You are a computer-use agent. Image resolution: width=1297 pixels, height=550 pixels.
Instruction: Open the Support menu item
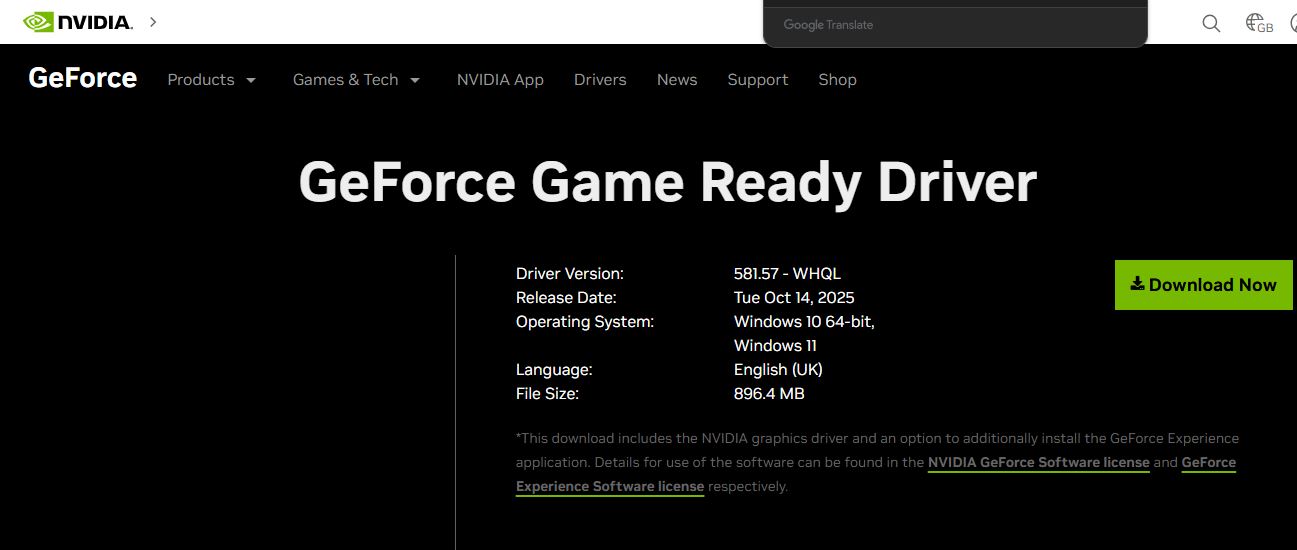coord(758,80)
